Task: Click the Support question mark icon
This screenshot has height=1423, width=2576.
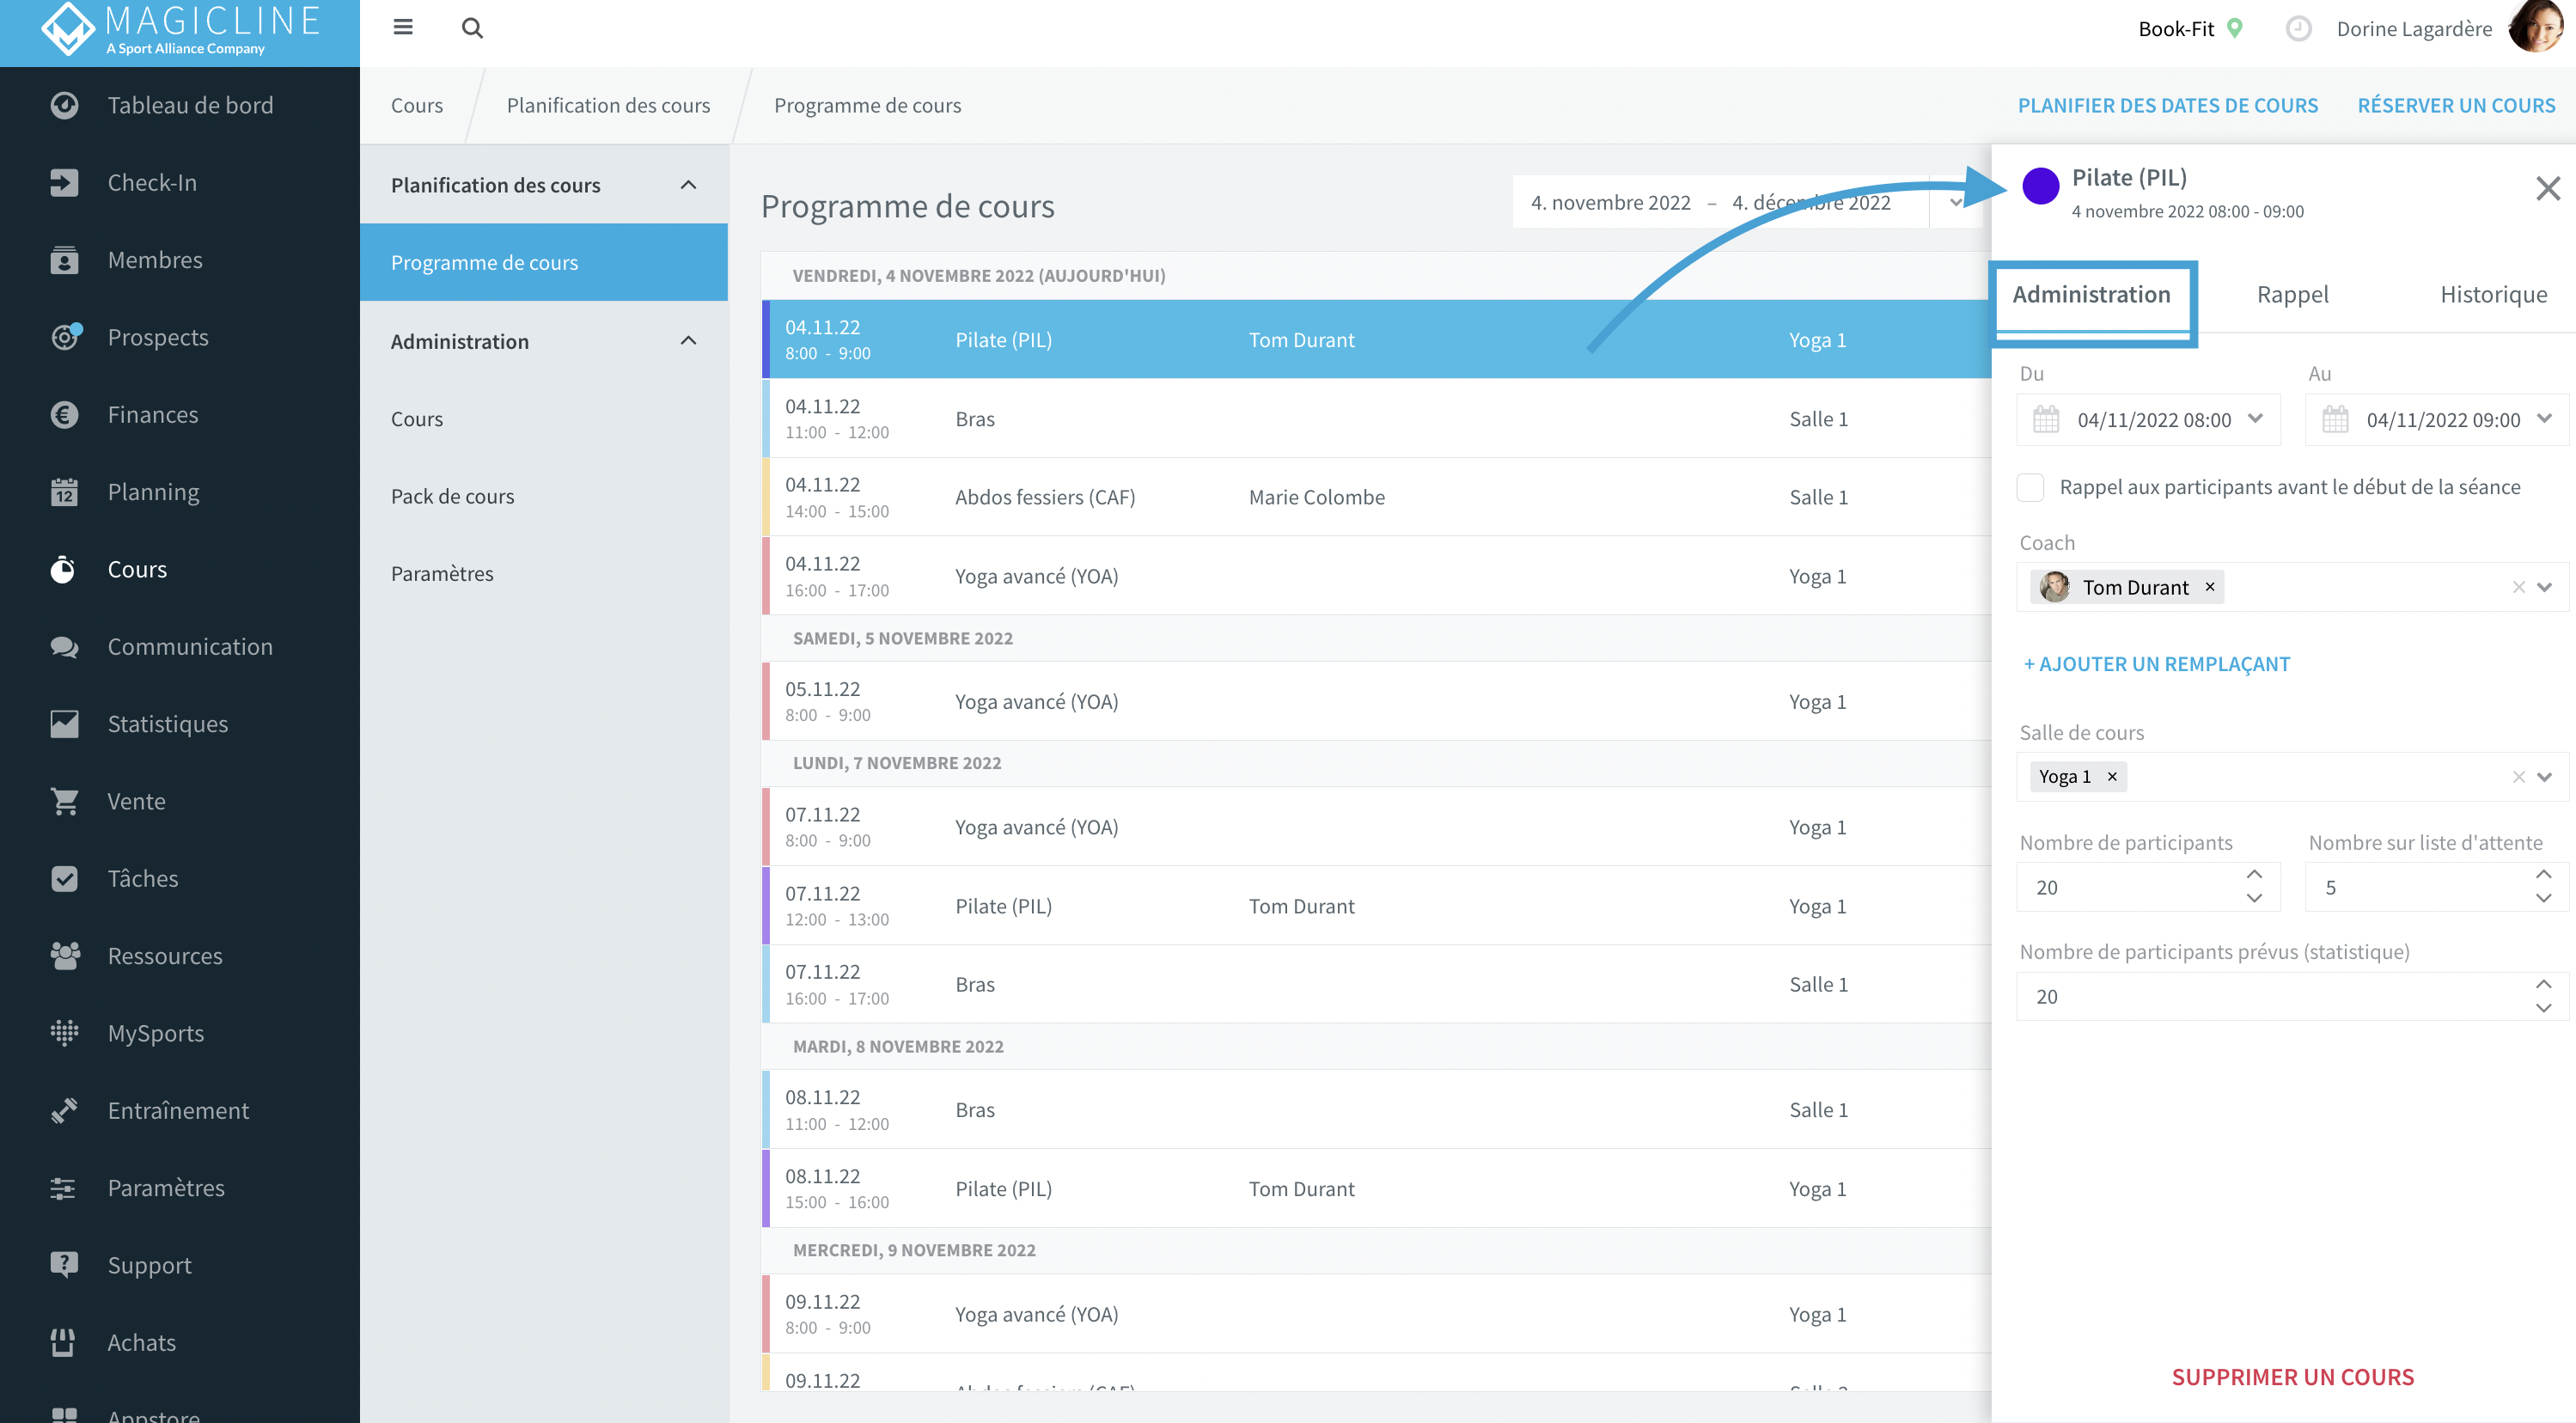Action: (64, 1265)
